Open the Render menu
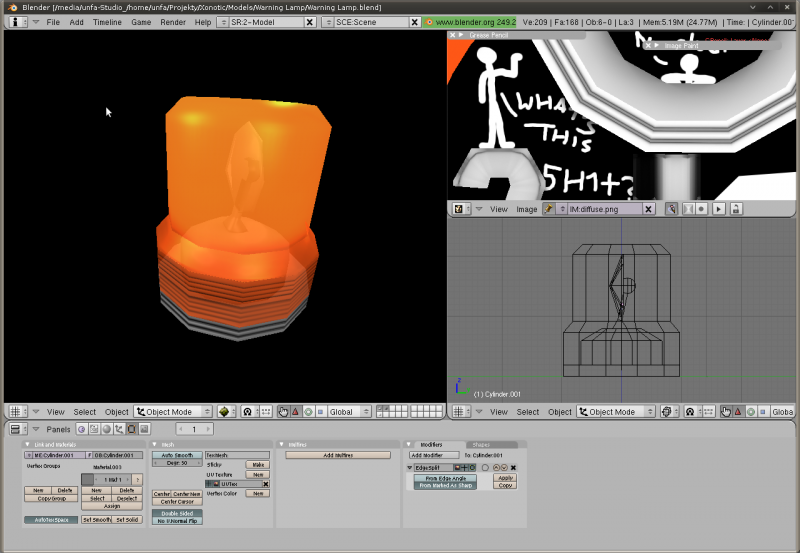 (x=172, y=21)
